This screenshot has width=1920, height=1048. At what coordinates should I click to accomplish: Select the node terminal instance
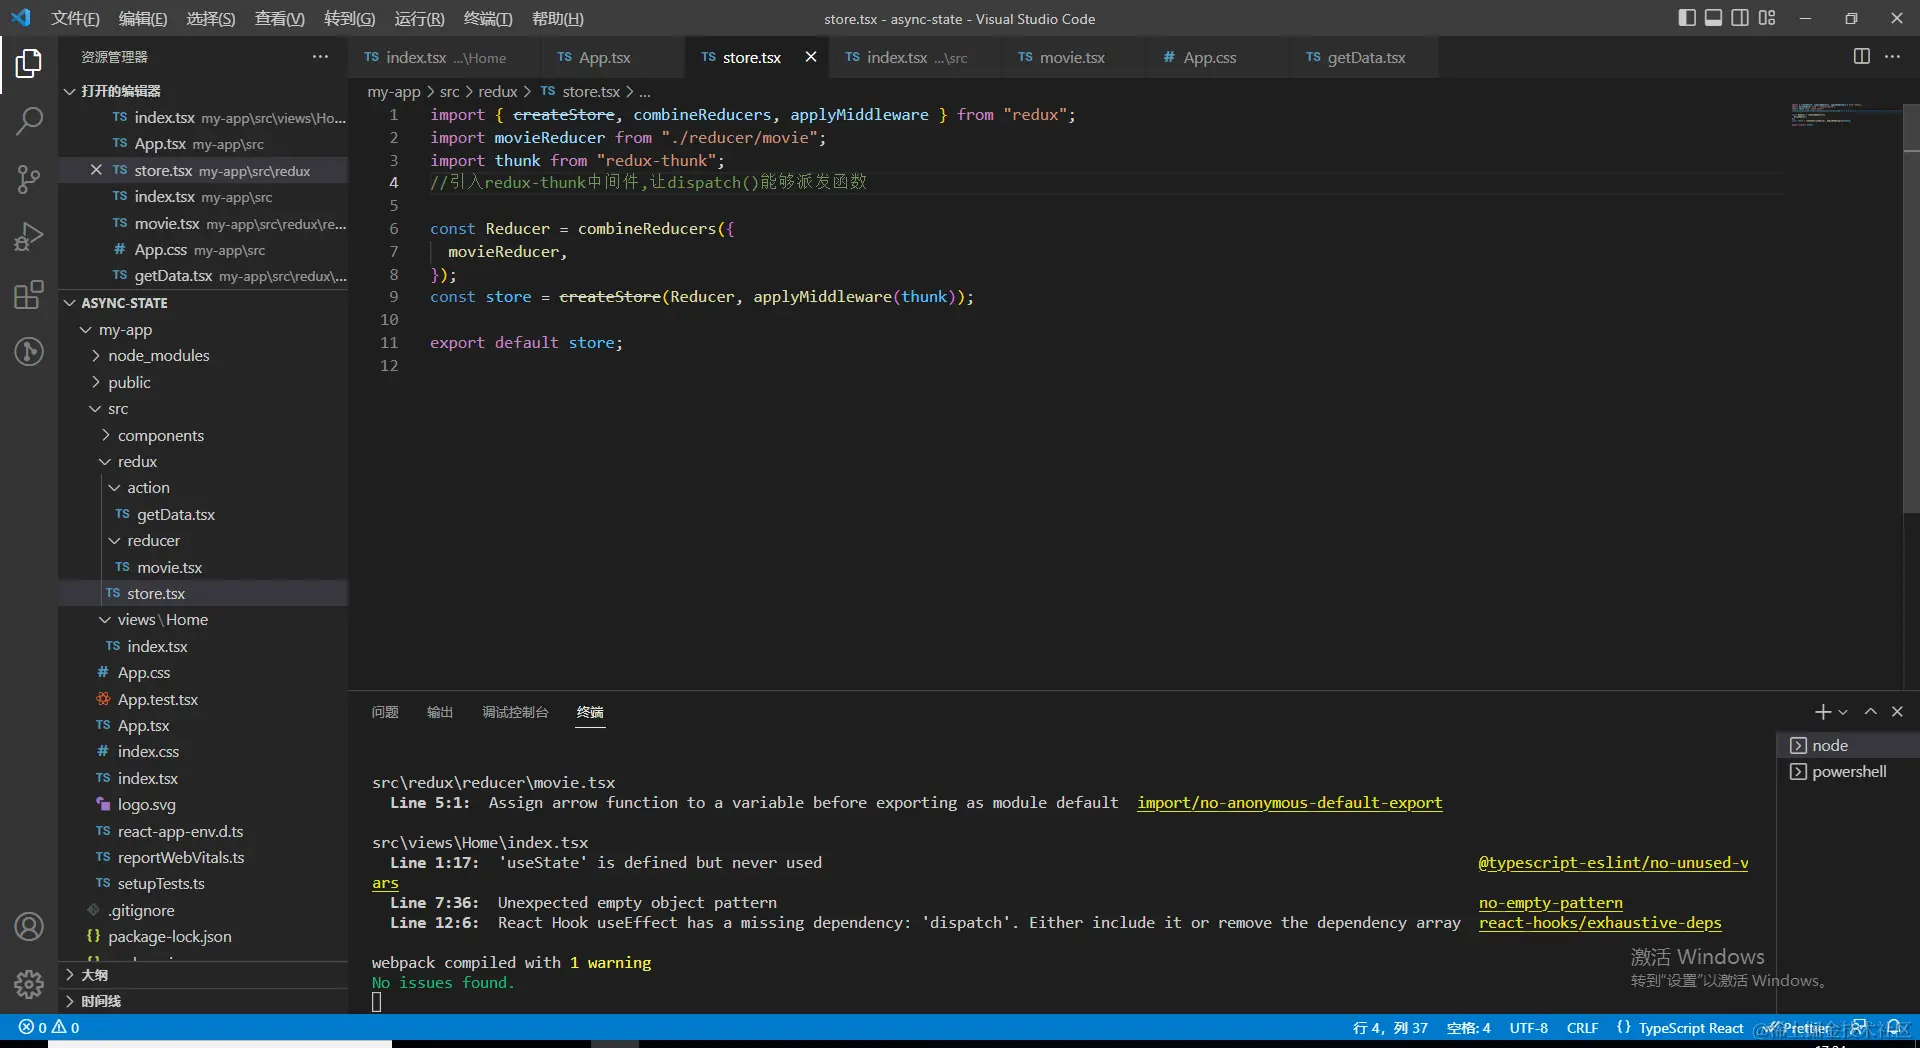[x=1848, y=745]
